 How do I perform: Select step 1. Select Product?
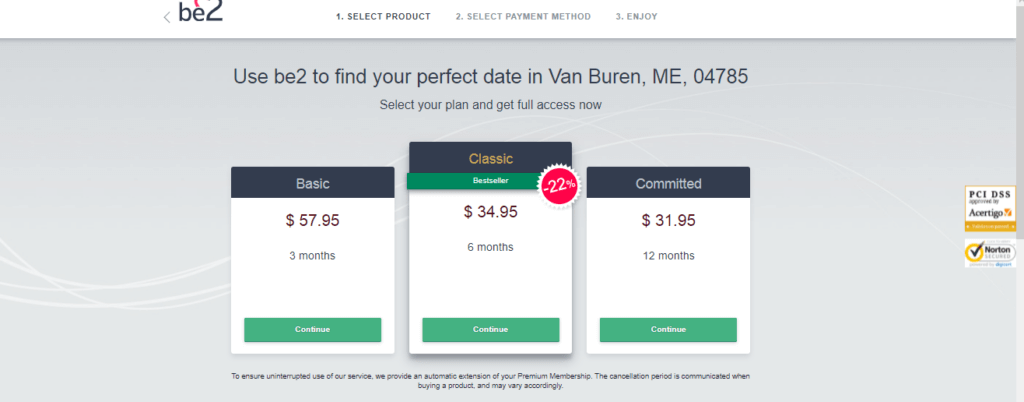(x=383, y=17)
